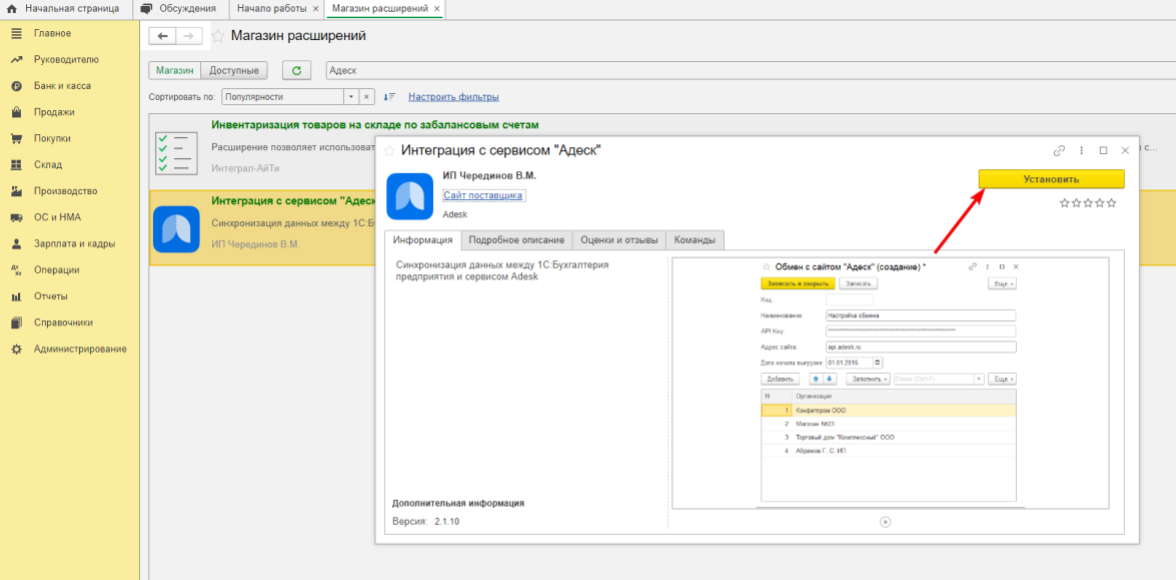Image resolution: width=1176 pixels, height=580 pixels.
Task: Switch to the Команды tab
Action: pyautogui.click(x=694, y=240)
